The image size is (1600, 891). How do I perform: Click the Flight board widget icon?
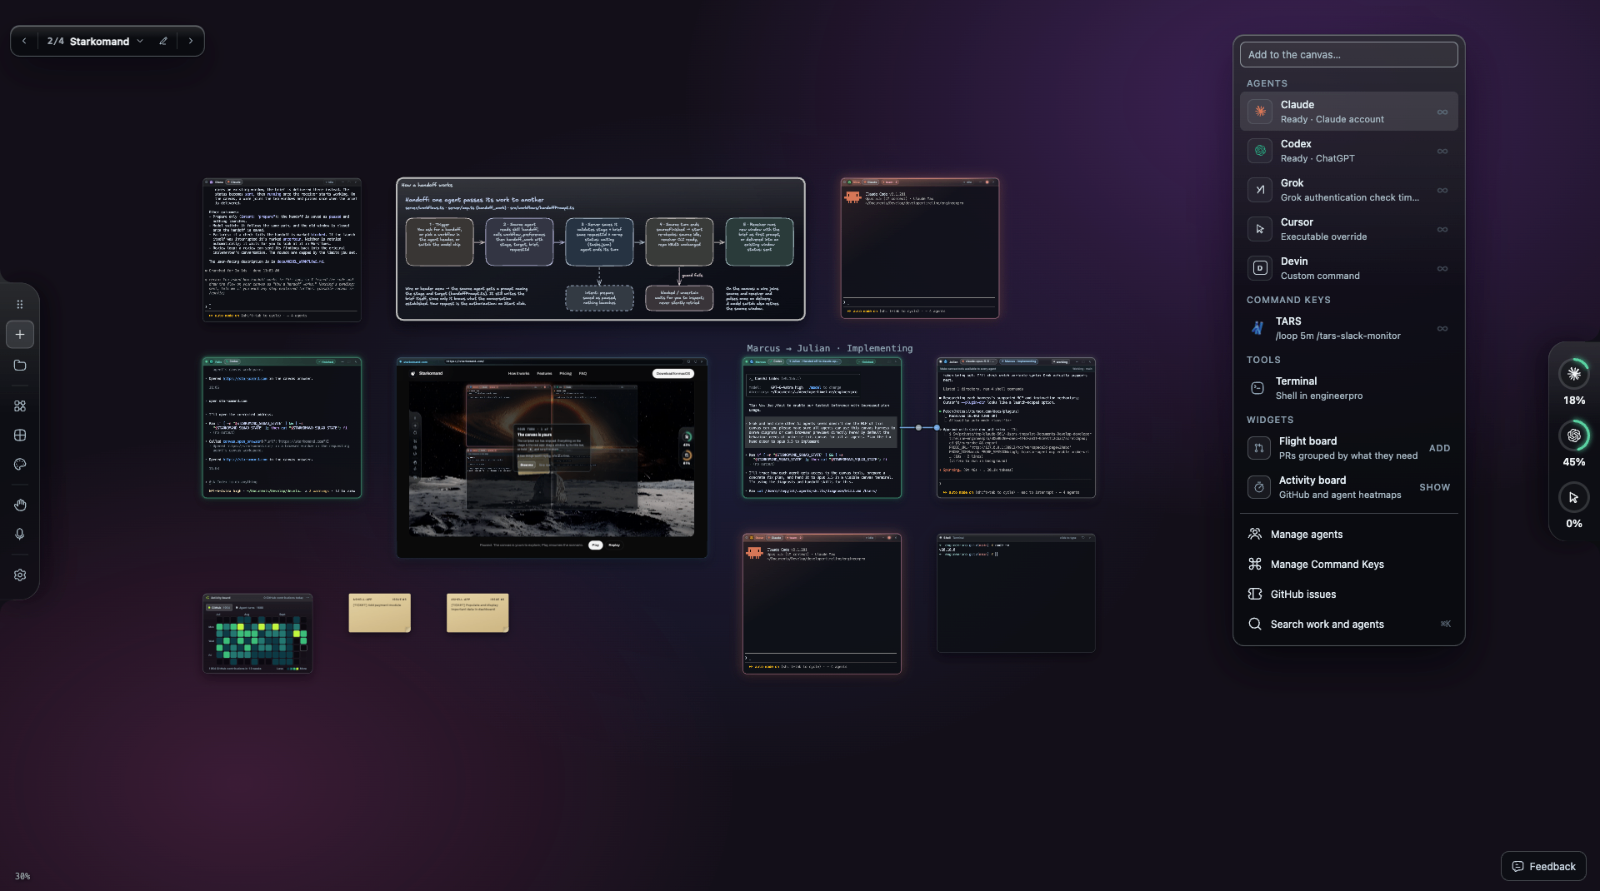pyautogui.click(x=1259, y=448)
